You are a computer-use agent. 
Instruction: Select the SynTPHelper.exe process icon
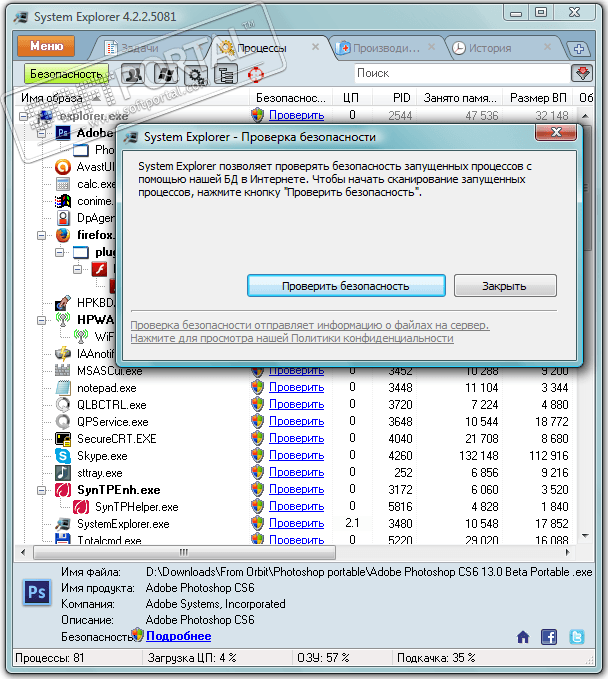tap(81, 507)
